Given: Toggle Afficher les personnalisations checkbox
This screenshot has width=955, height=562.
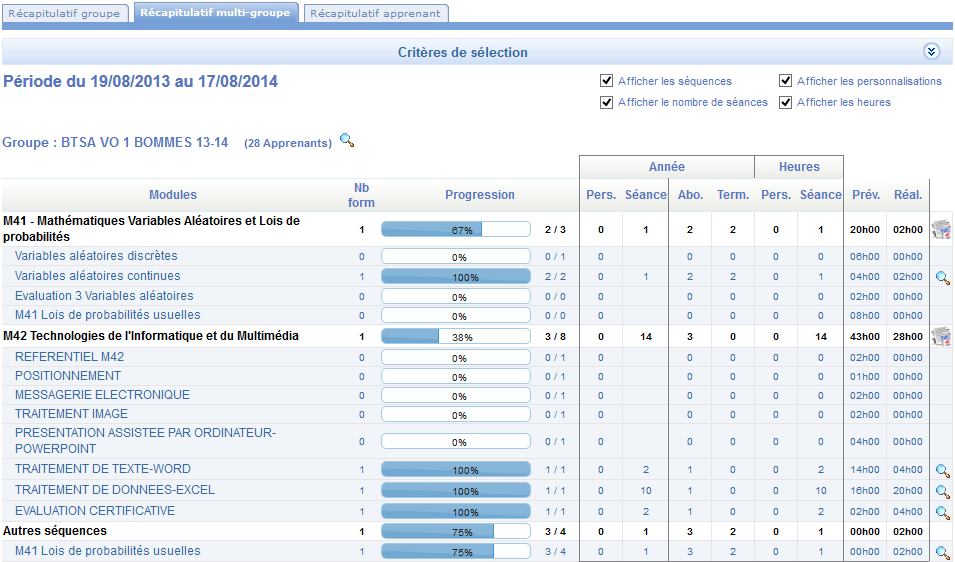Looking at the screenshot, I should (x=786, y=81).
